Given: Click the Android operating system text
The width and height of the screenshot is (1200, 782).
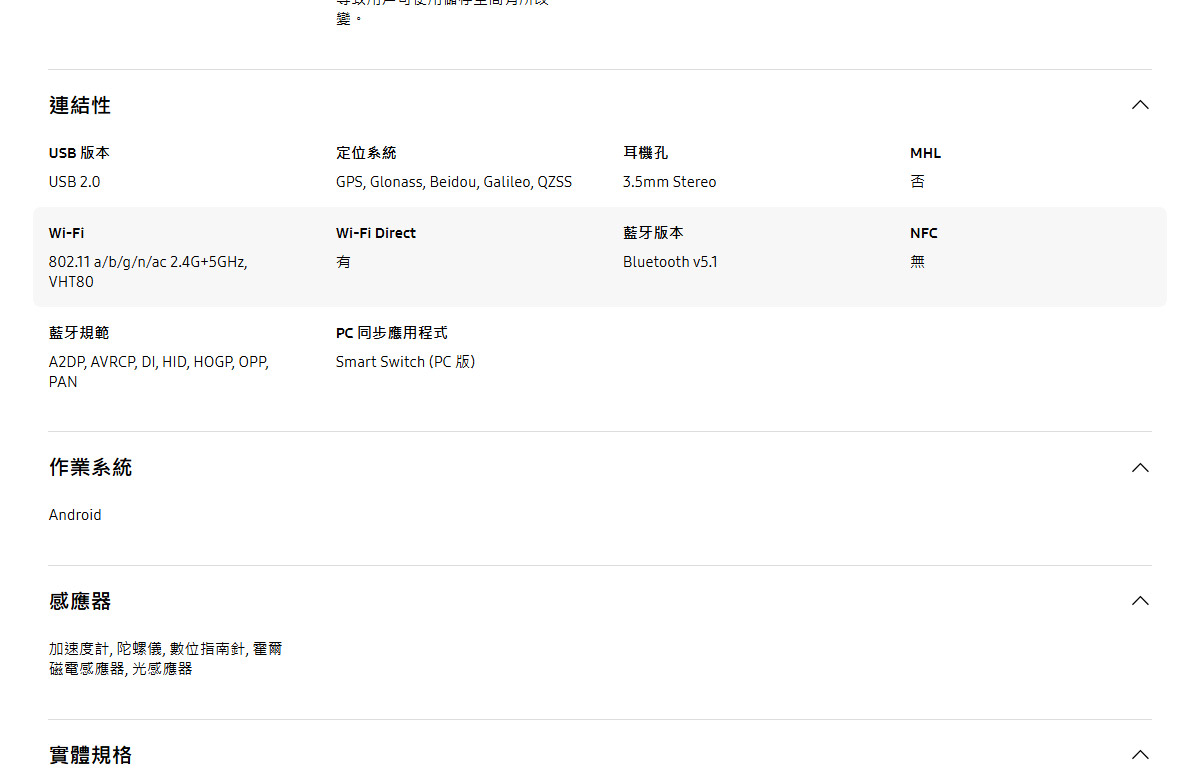Looking at the screenshot, I should pyautogui.click(x=75, y=515).
